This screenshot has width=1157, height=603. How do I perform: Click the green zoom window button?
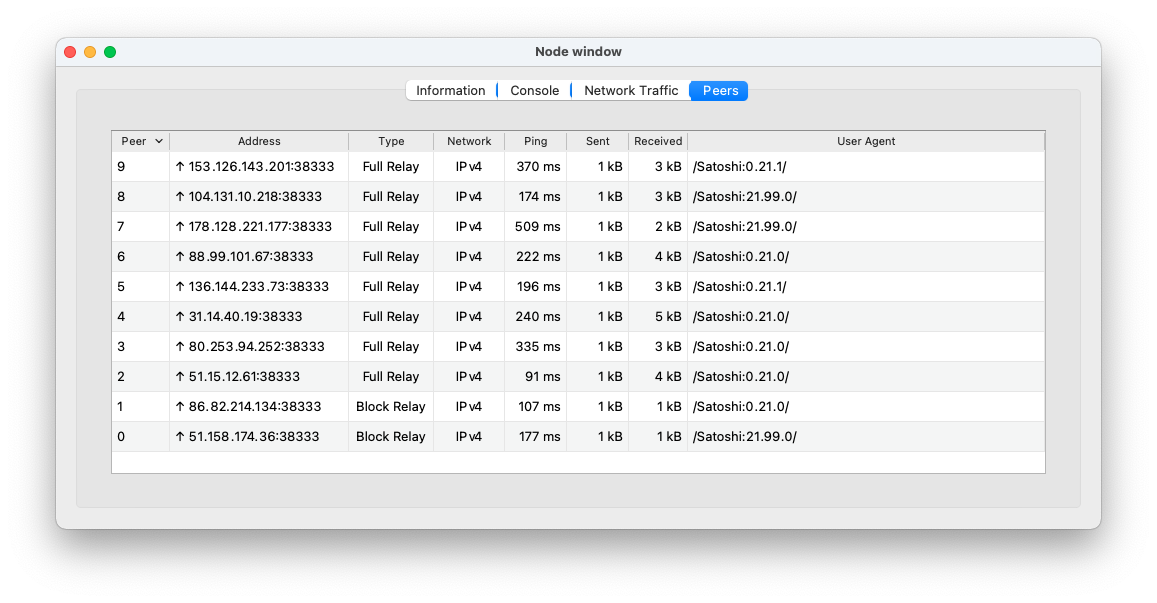pos(110,52)
